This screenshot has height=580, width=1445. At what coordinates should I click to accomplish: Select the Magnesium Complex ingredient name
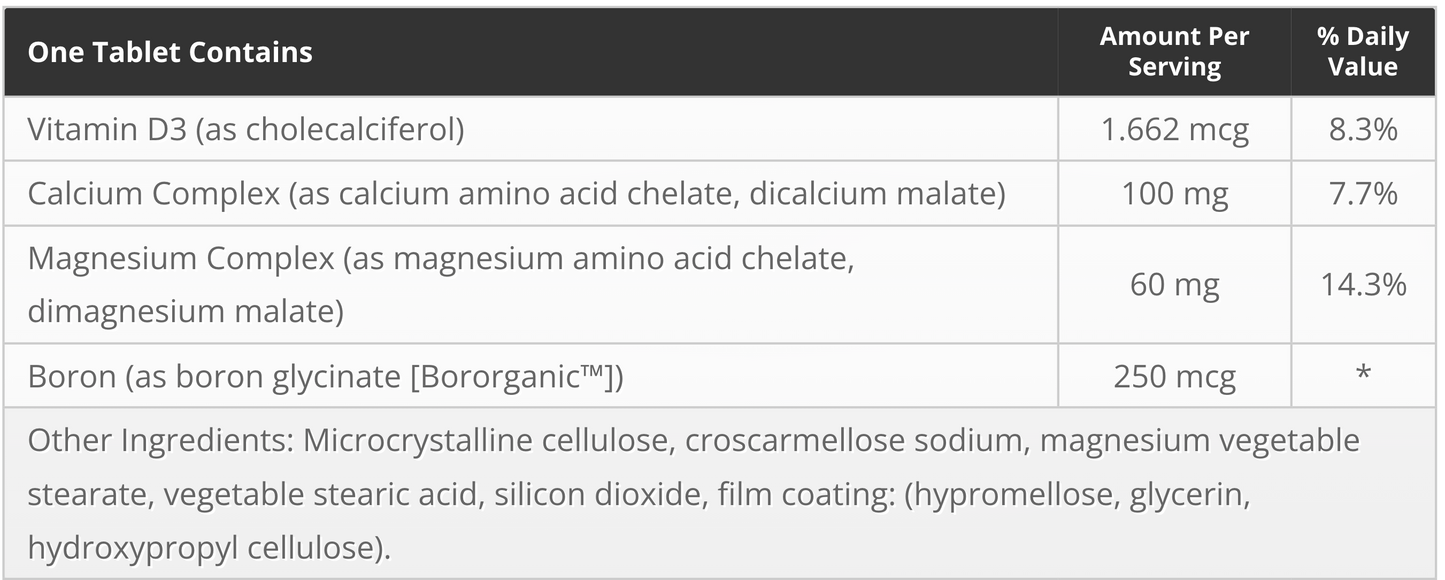440,259
